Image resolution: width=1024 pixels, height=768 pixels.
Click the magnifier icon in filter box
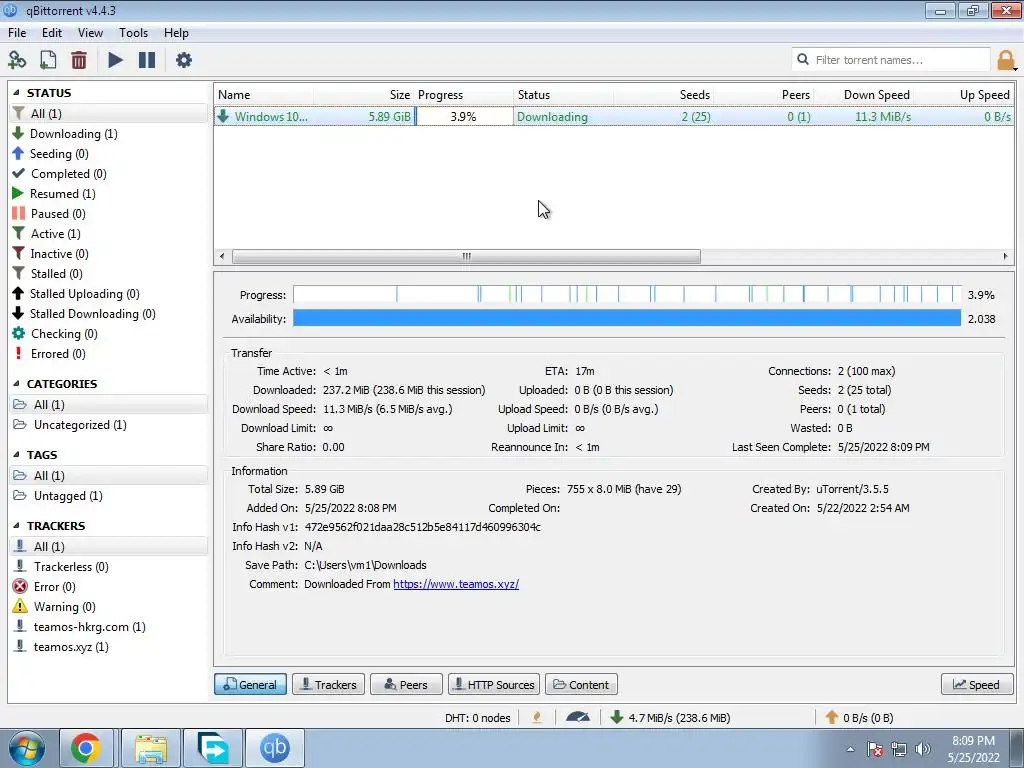click(x=803, y=59)
